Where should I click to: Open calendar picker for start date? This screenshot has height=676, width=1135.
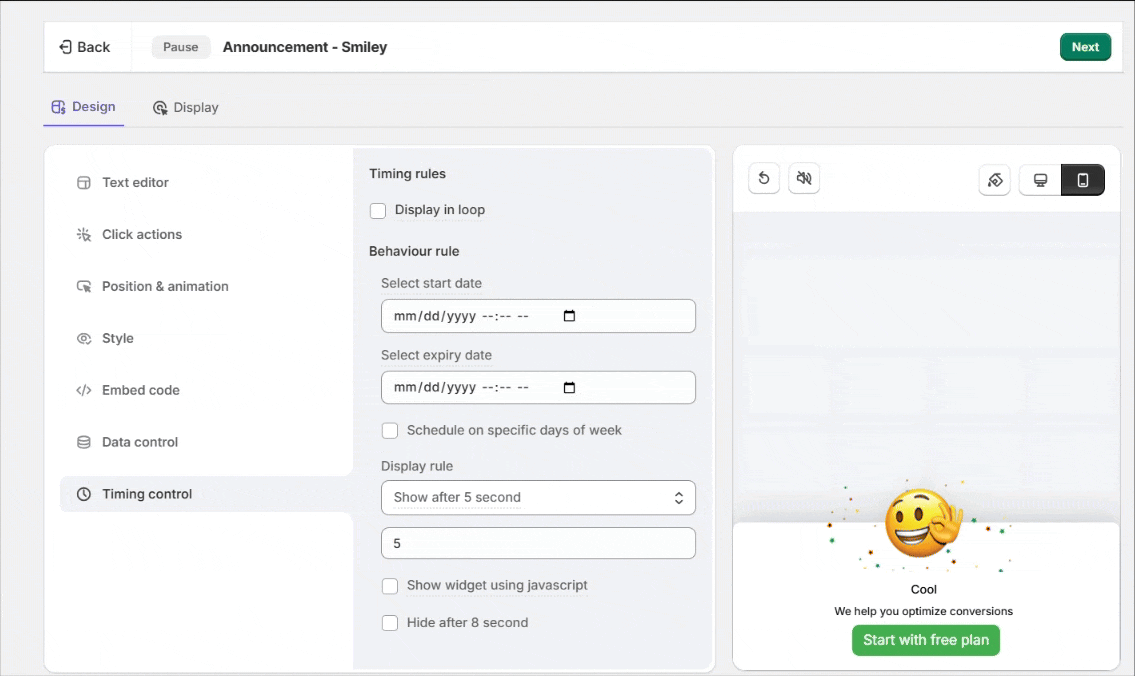(x=570, y=316)
